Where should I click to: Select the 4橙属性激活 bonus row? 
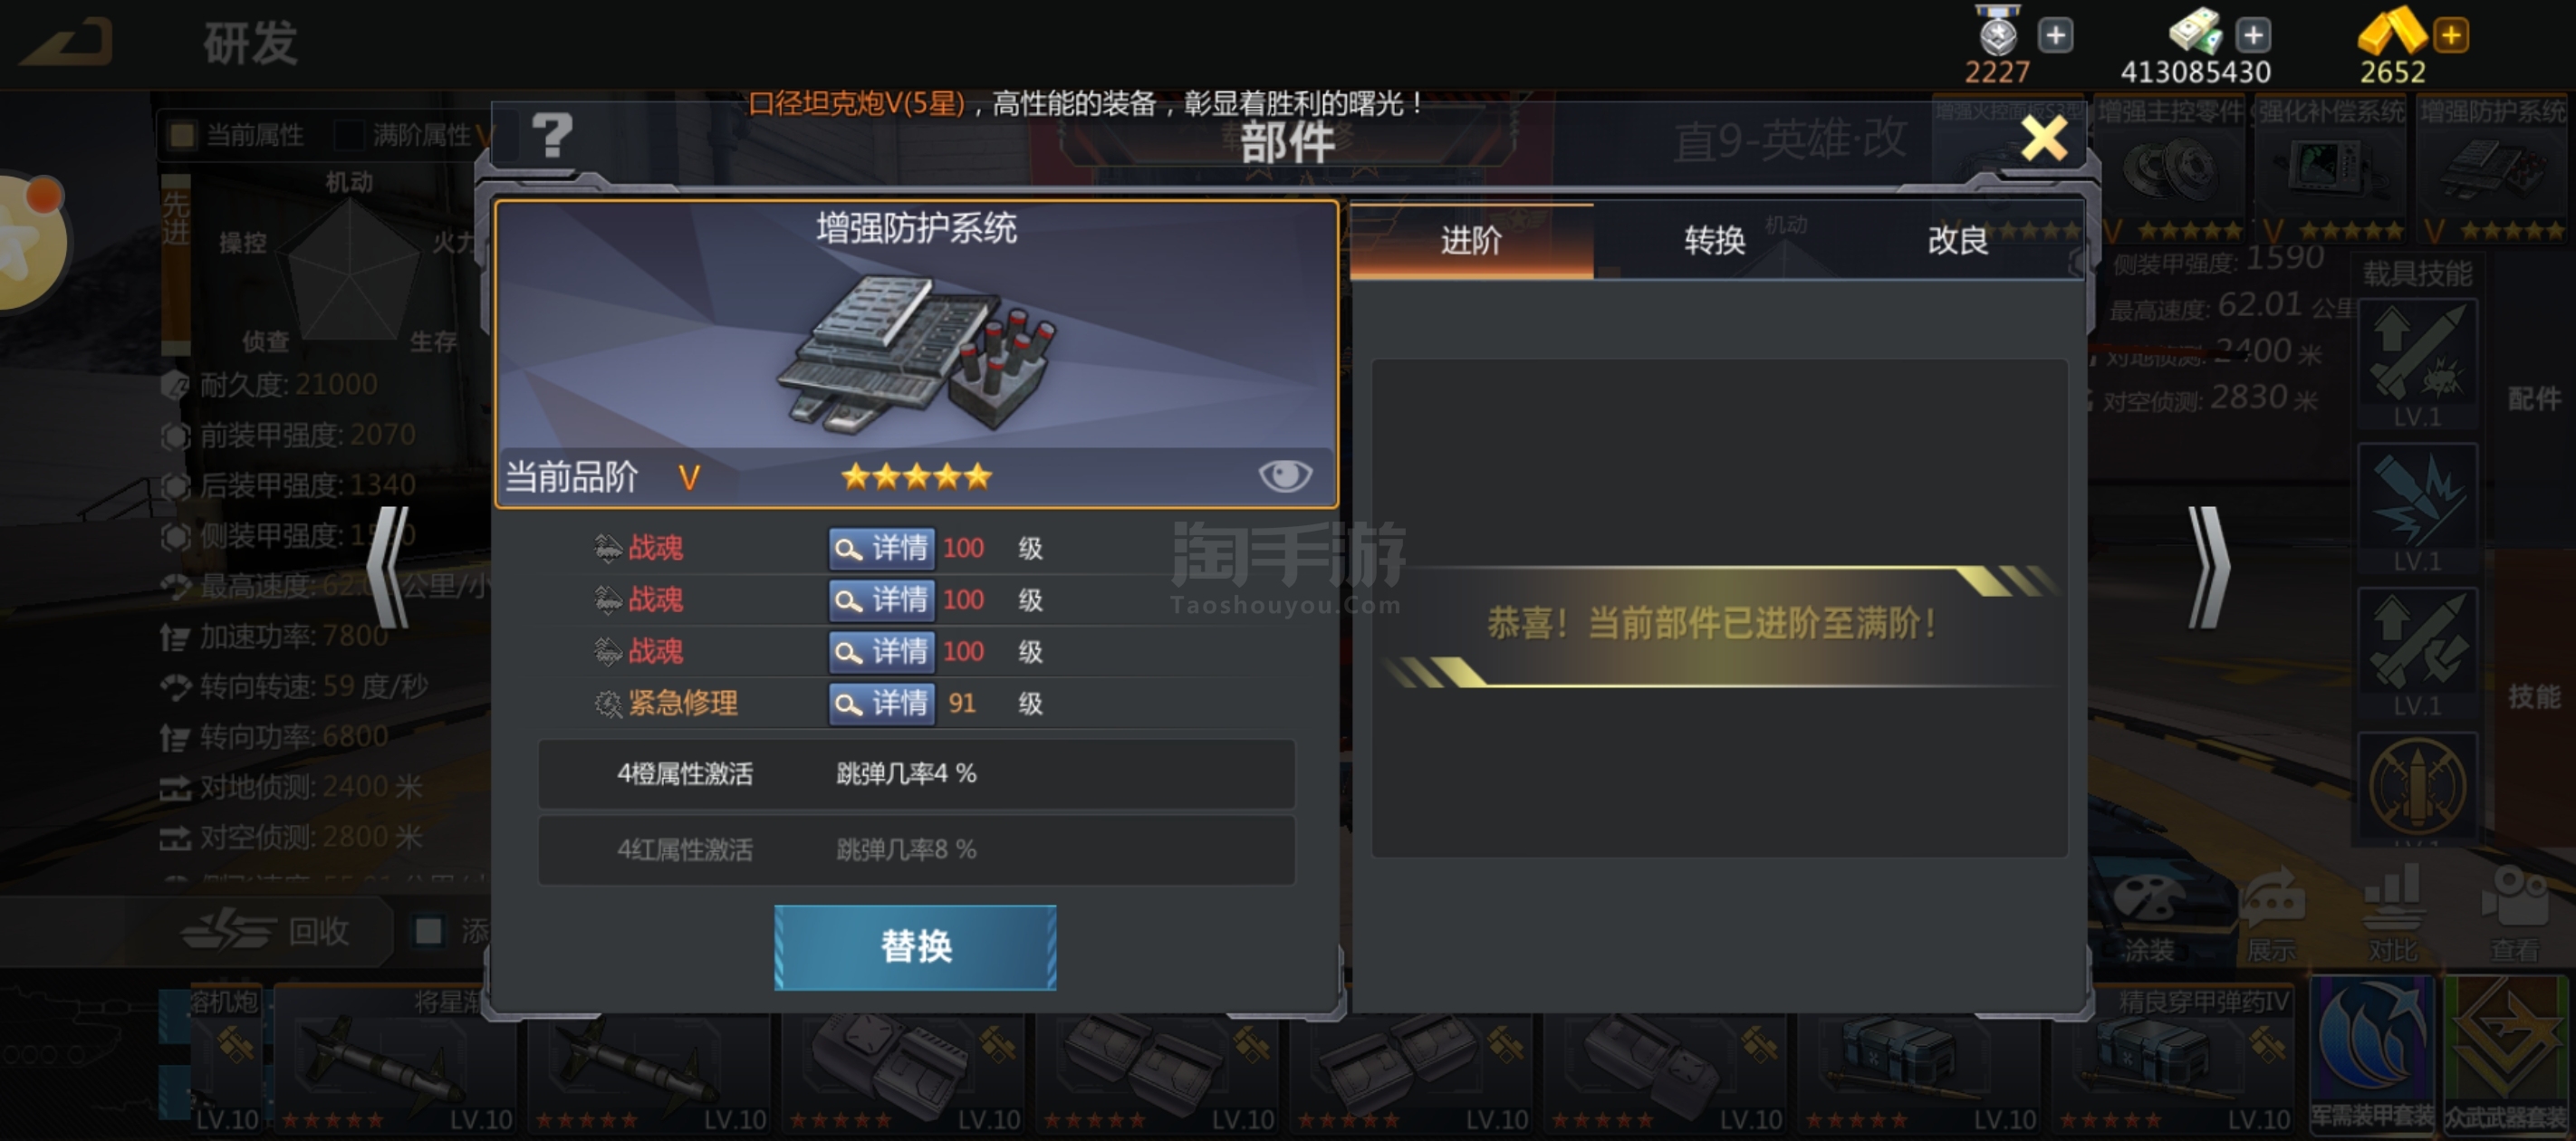(x=916, y=774)
